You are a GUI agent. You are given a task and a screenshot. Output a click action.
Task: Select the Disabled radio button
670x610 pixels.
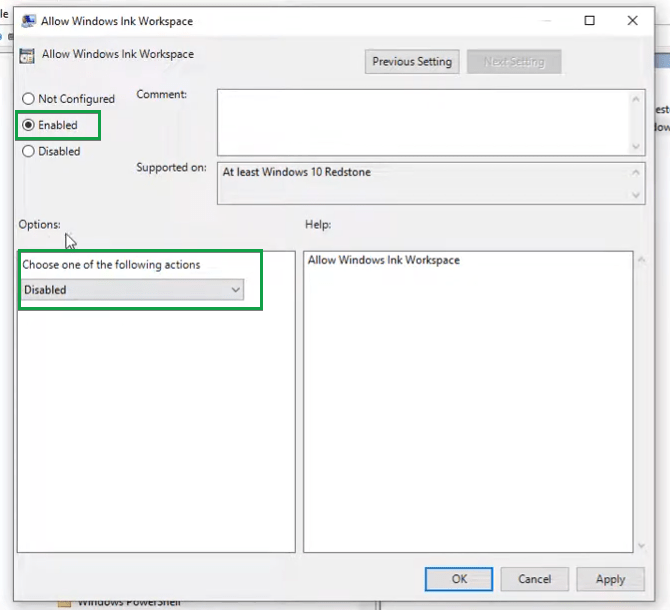pyautogui.click(x=28, y=151)
